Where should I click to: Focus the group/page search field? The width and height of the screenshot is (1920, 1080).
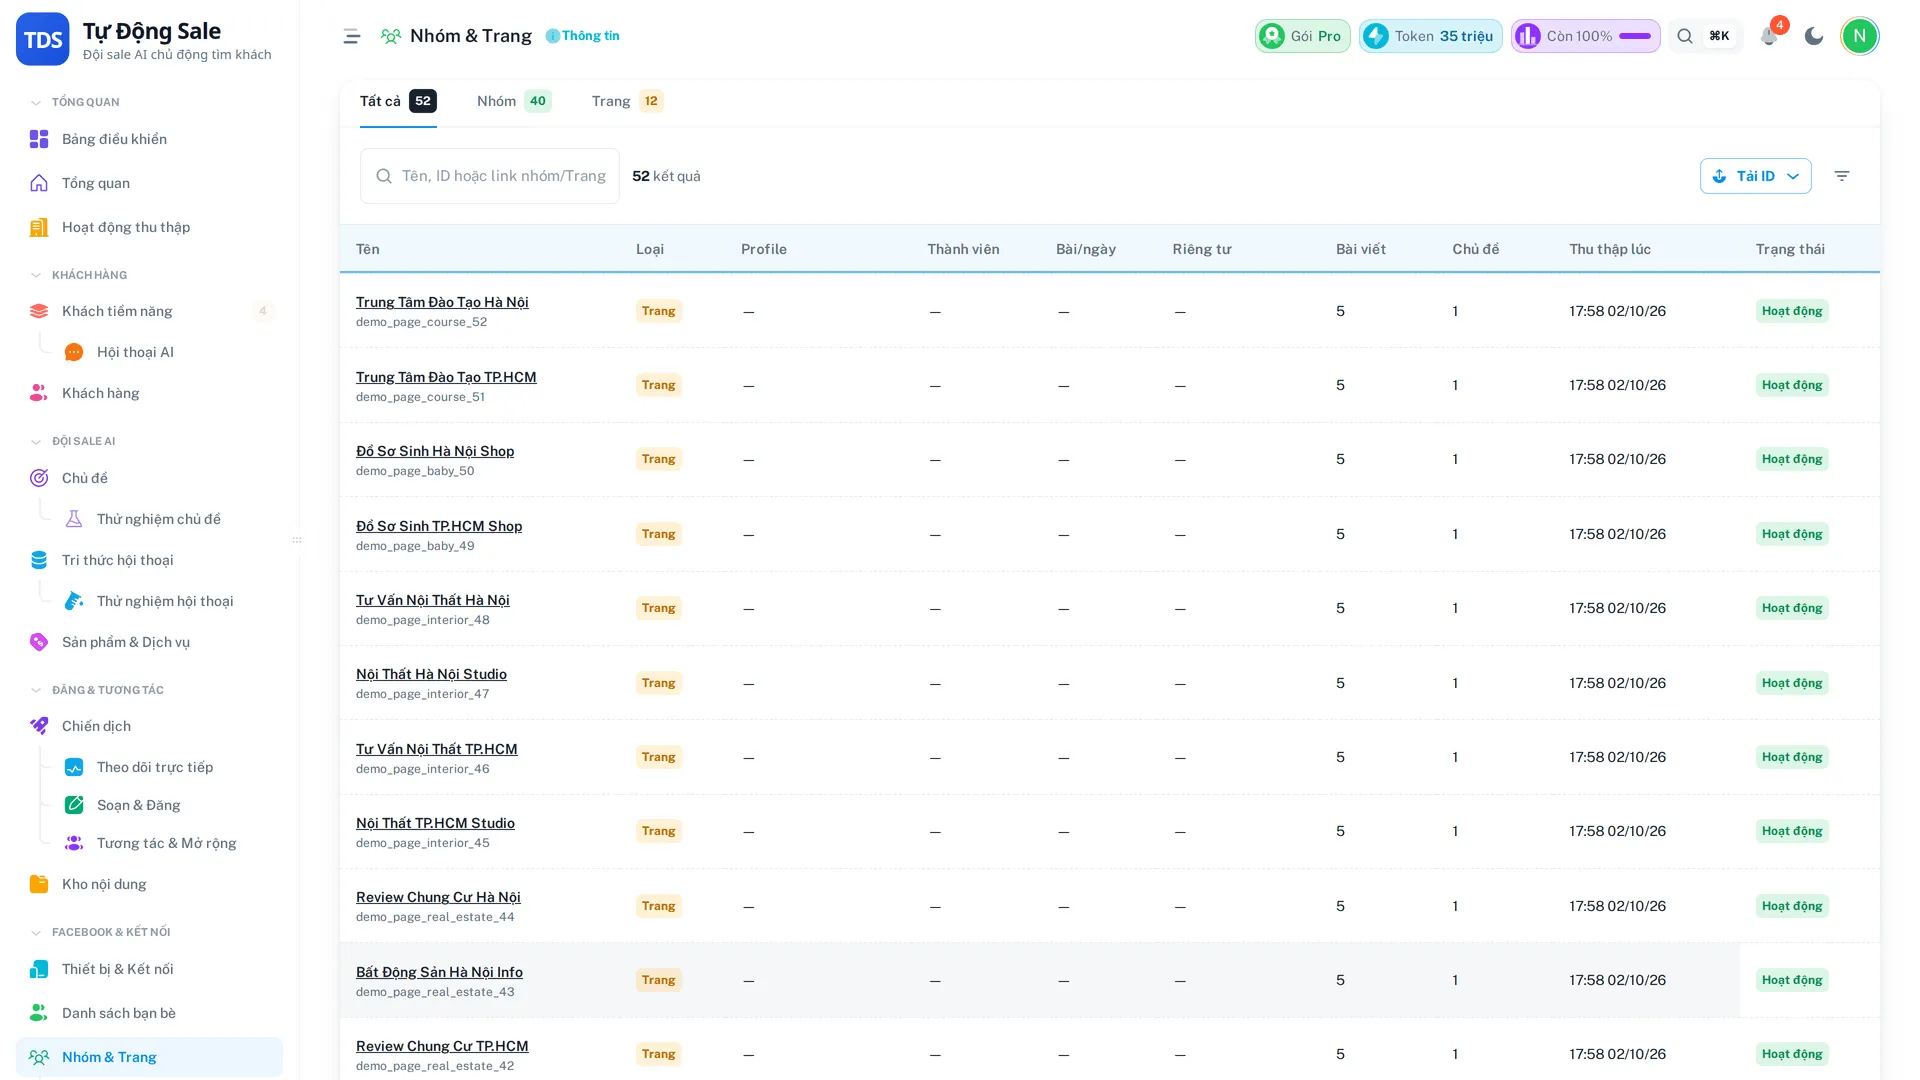click(x=490, y=176)
